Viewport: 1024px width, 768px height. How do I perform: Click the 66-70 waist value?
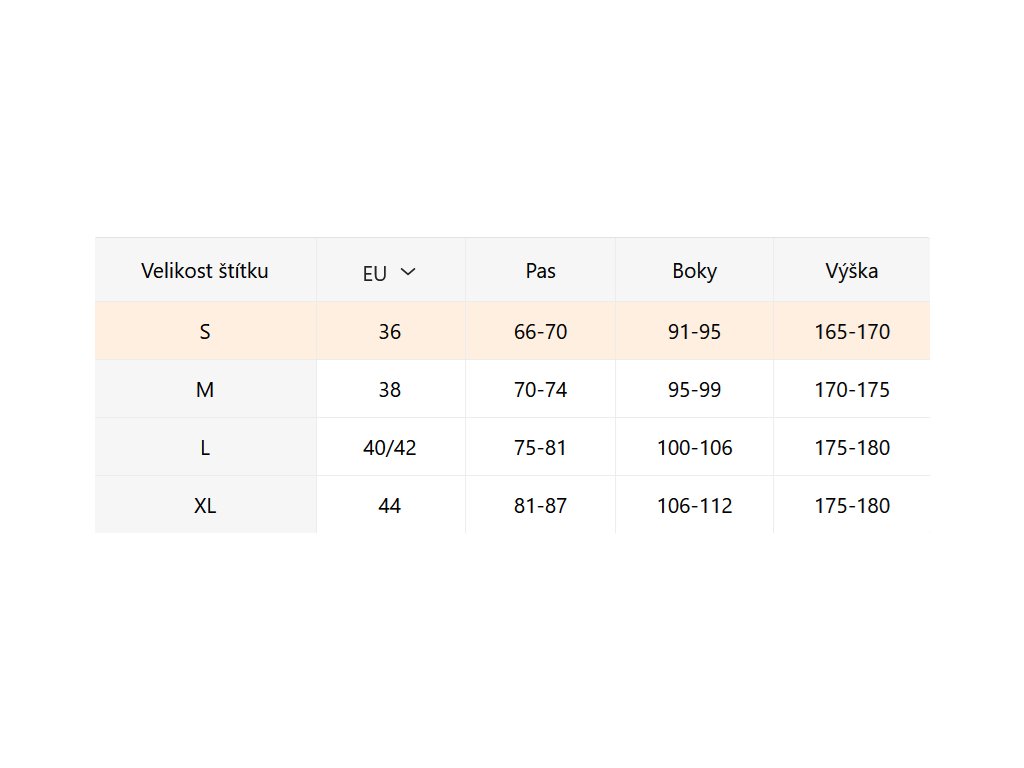(x=541, y=332)
